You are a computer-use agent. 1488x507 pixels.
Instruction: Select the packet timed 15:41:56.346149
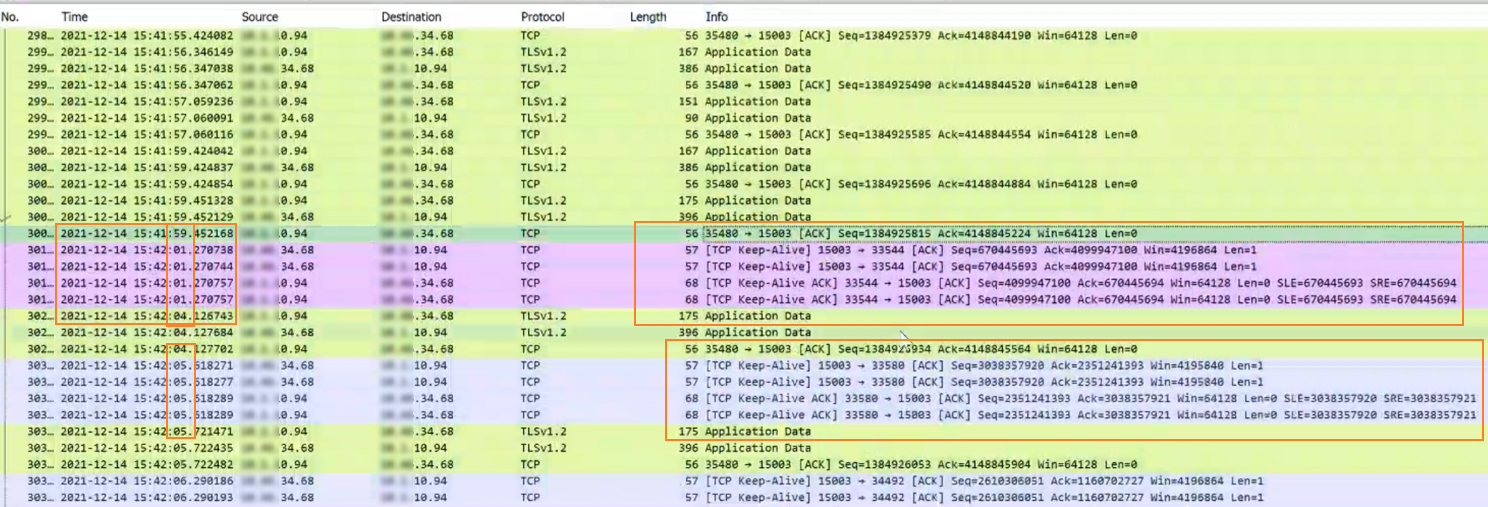click(x=744, y=52)
